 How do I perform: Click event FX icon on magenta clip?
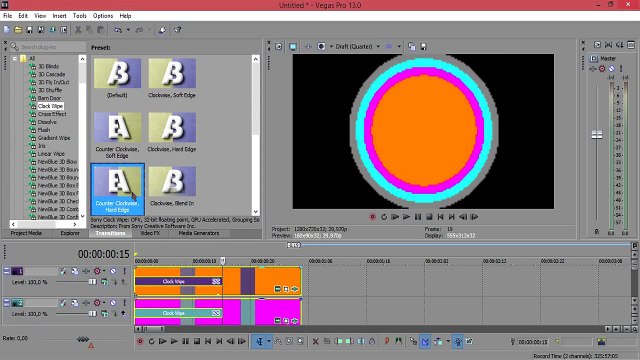[295, 321]
